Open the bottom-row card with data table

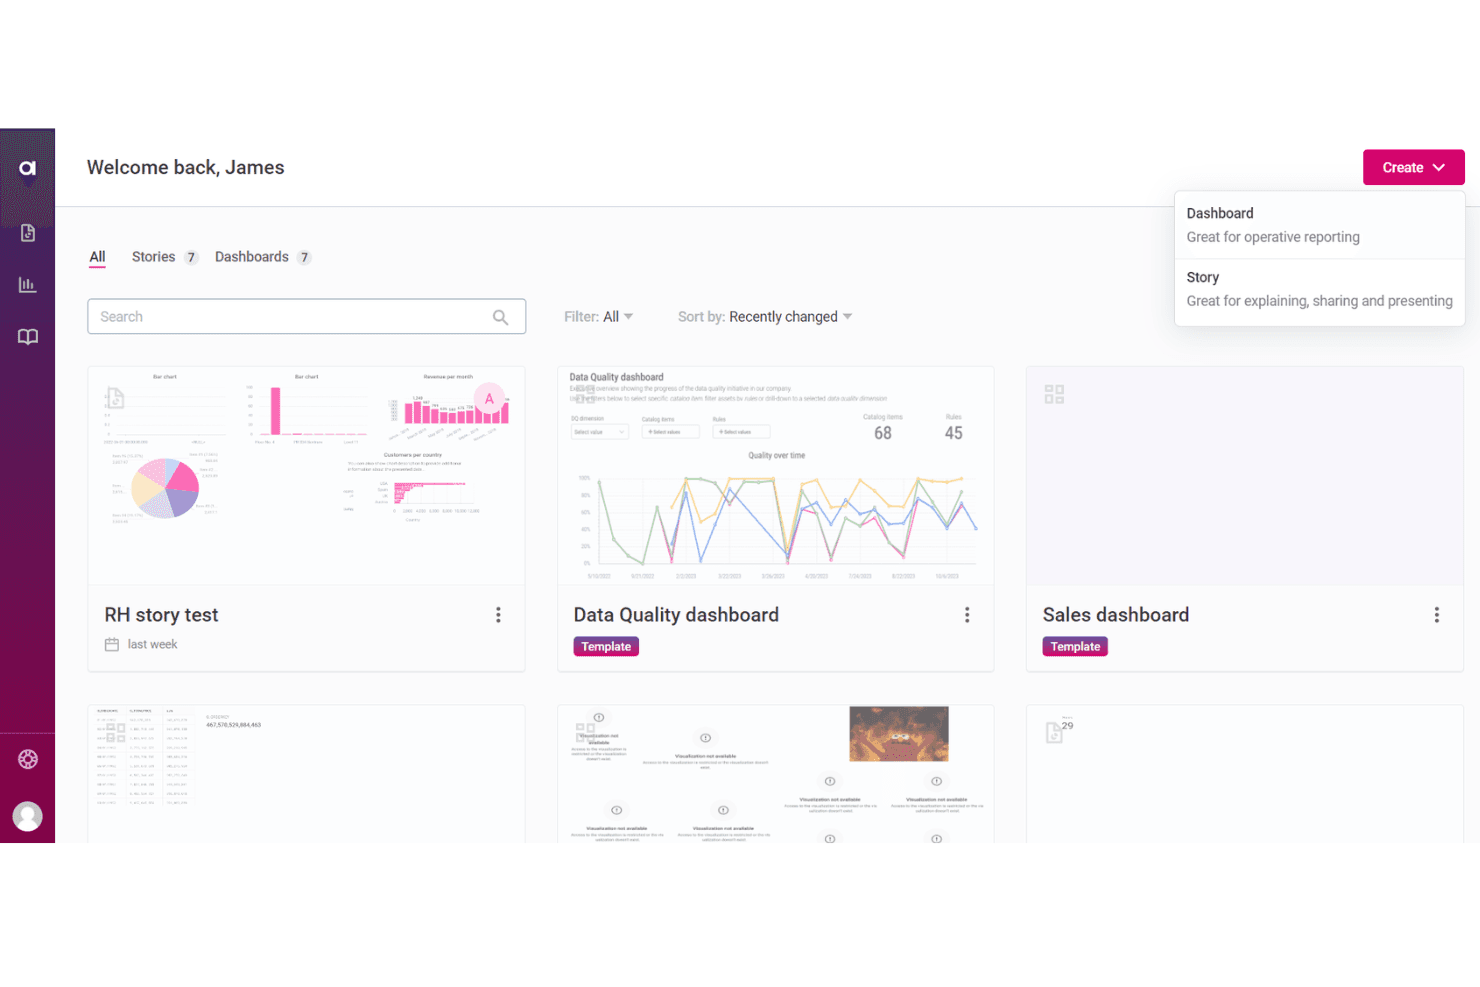point(306,774)
